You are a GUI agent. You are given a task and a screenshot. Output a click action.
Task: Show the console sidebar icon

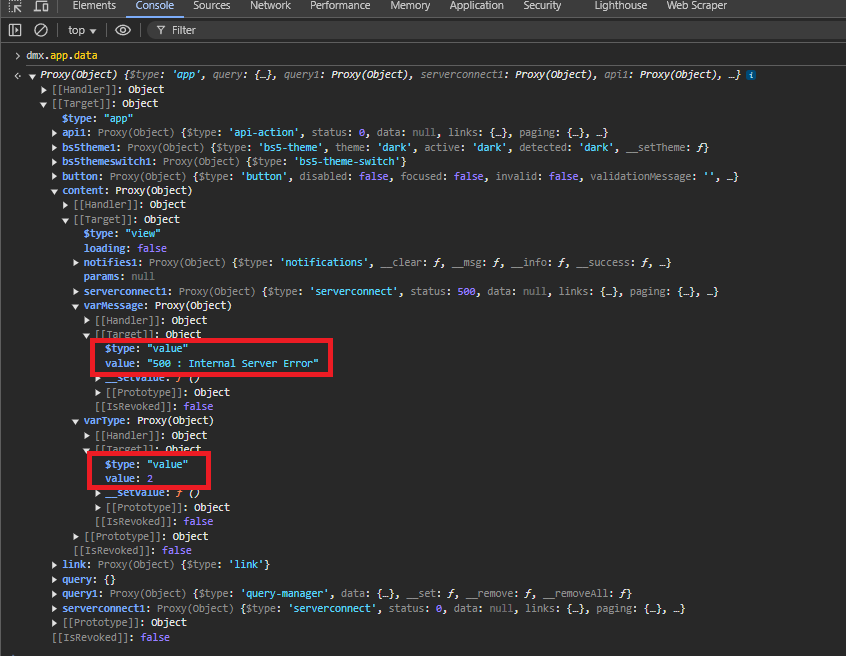(15, 30)
